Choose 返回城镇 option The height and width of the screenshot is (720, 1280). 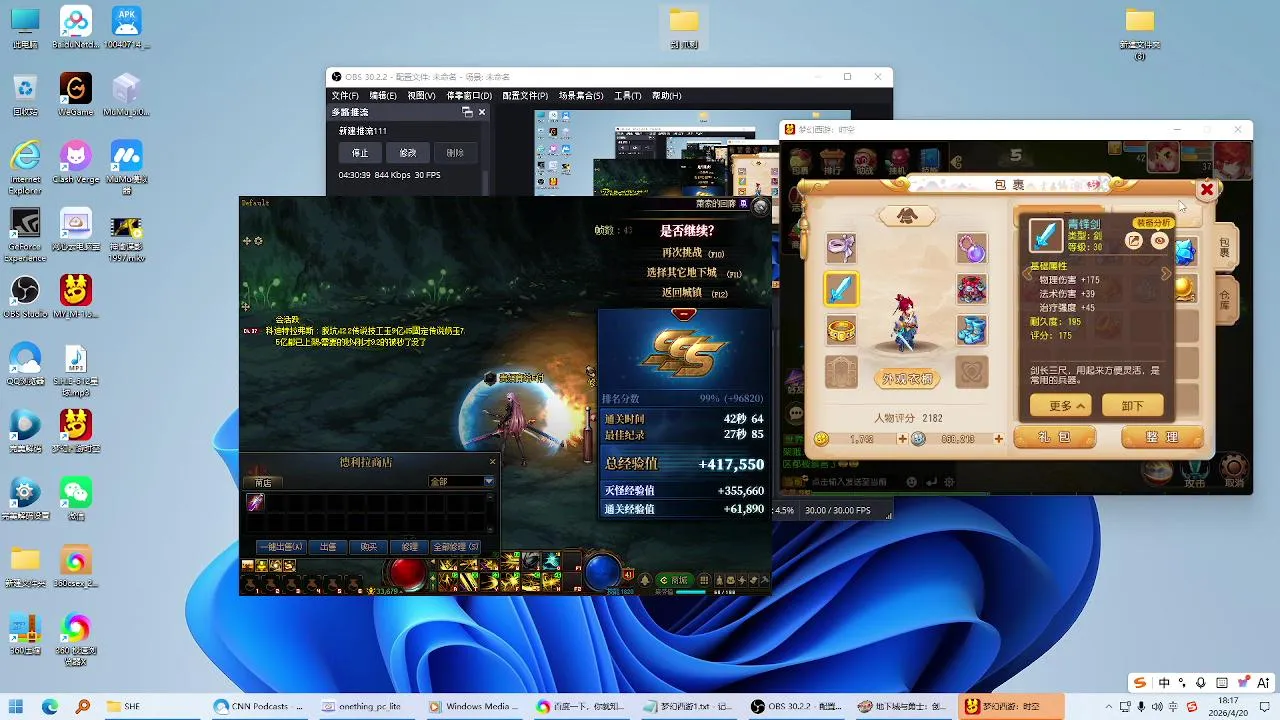693,293
